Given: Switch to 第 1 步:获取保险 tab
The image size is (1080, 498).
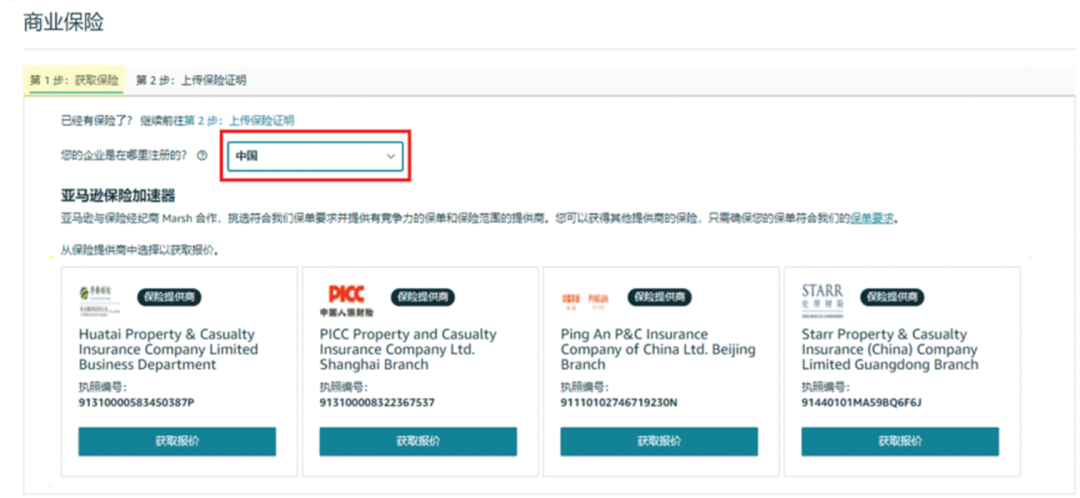Looking at the screenshot, I should (74, 80).
